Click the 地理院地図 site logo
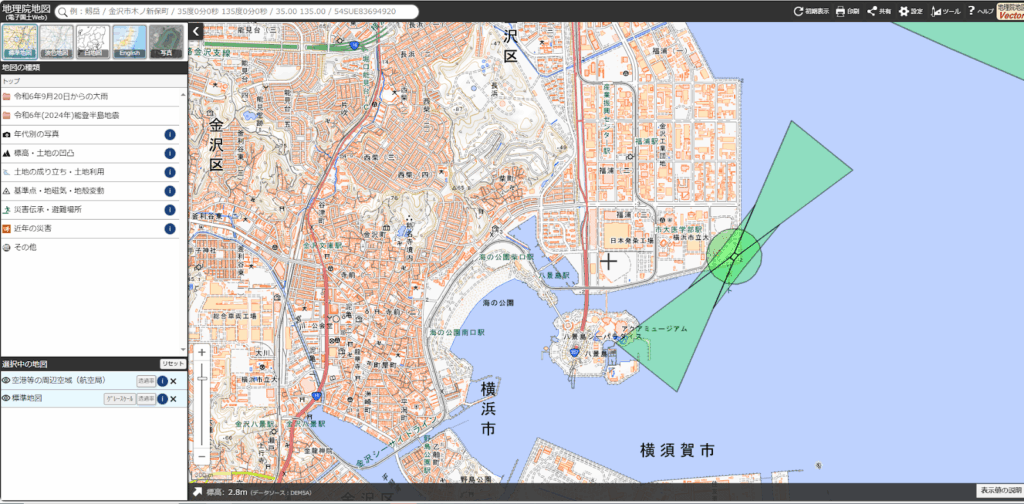This screenshot has width=1024, height=504. coord(25,11)
